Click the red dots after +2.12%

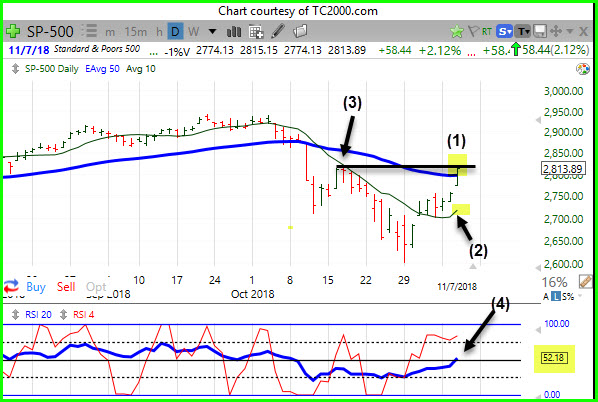click(471, 54)
